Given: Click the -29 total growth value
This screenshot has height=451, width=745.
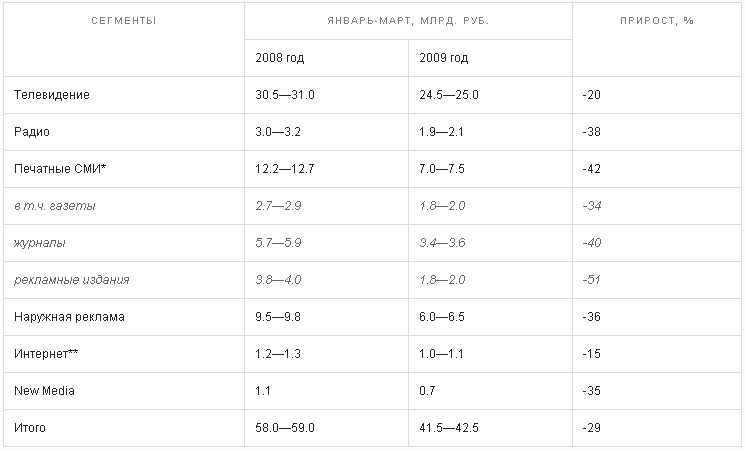Looking at the screenshot, I should pos(592,428).
